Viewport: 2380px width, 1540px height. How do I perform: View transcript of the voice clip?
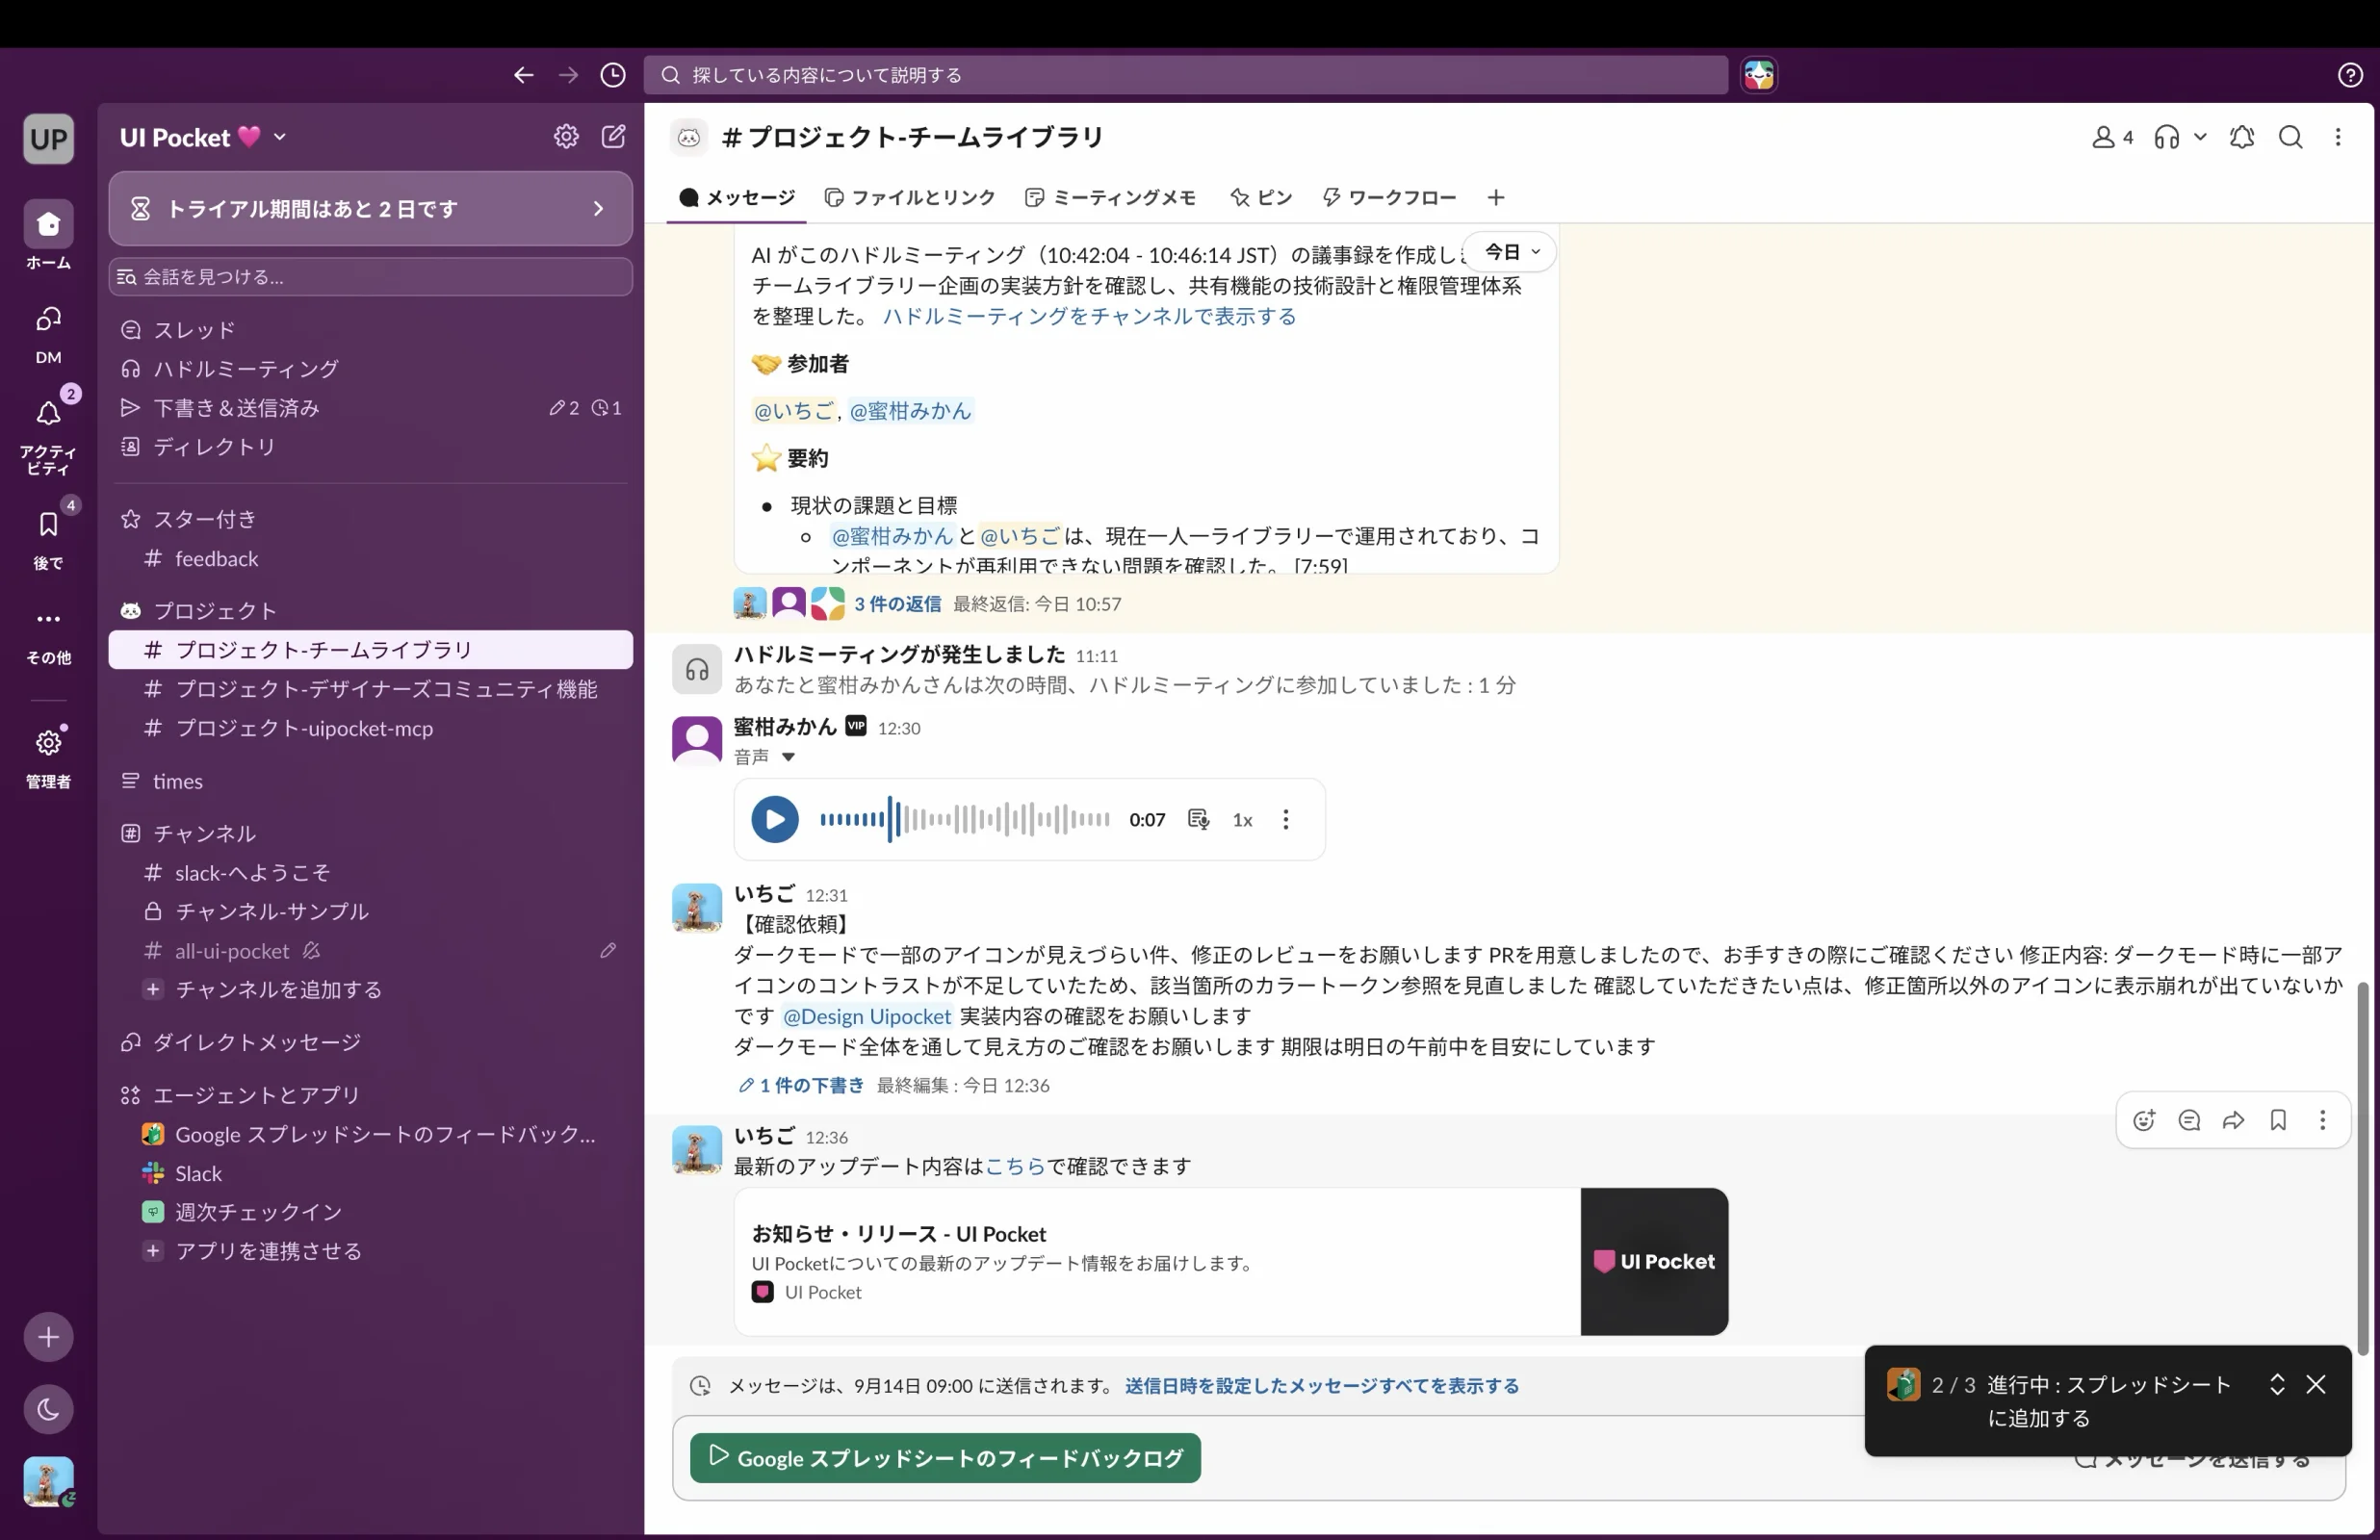(x=1198, y=820)
